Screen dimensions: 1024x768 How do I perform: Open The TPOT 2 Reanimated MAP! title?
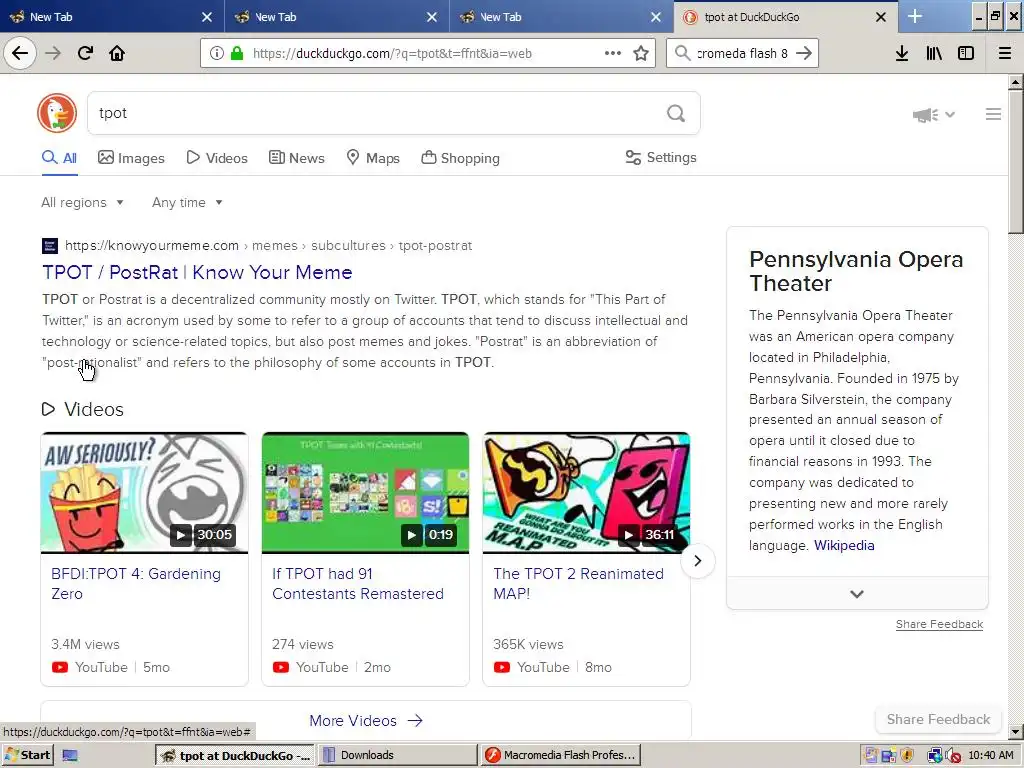click(x=579, y=584)
